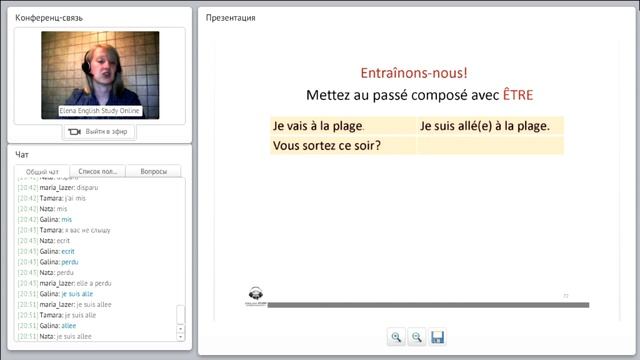Switch to the 'Общий чат' tab
Image resolution: width=640 pixels, height=360 pixels.
point(42,171)
